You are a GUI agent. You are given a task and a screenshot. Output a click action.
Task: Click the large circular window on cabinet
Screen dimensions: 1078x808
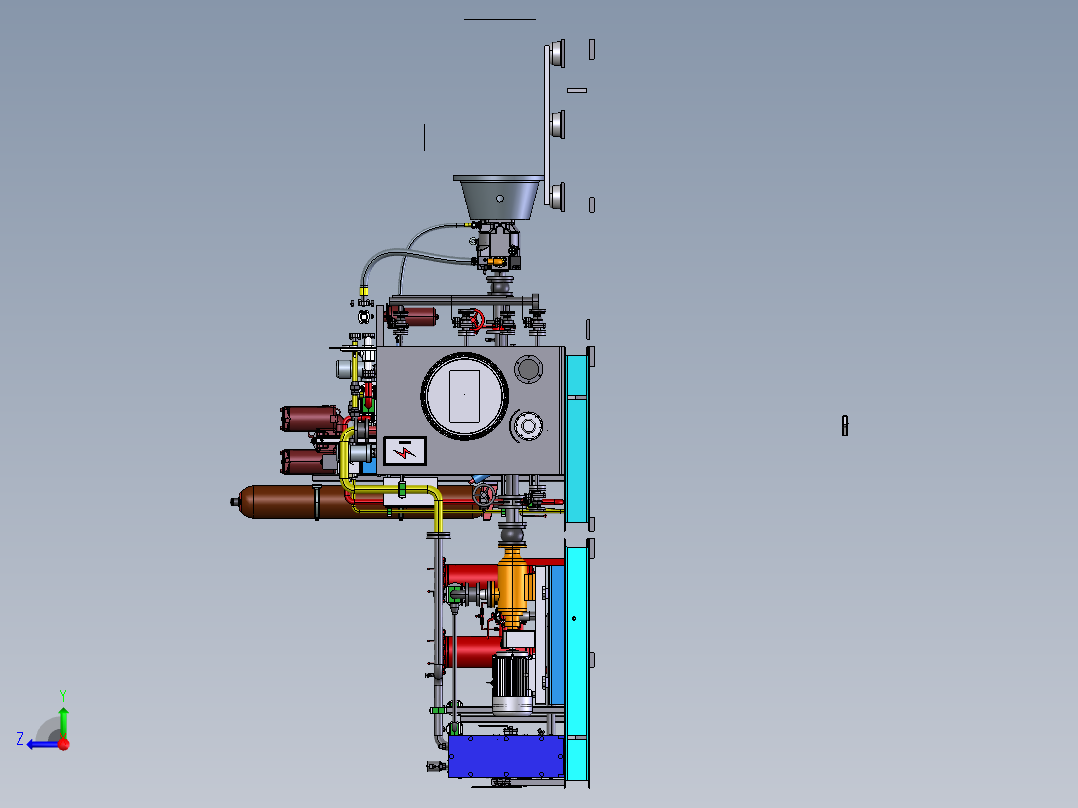pyautogui.click(x=465, y=396)
